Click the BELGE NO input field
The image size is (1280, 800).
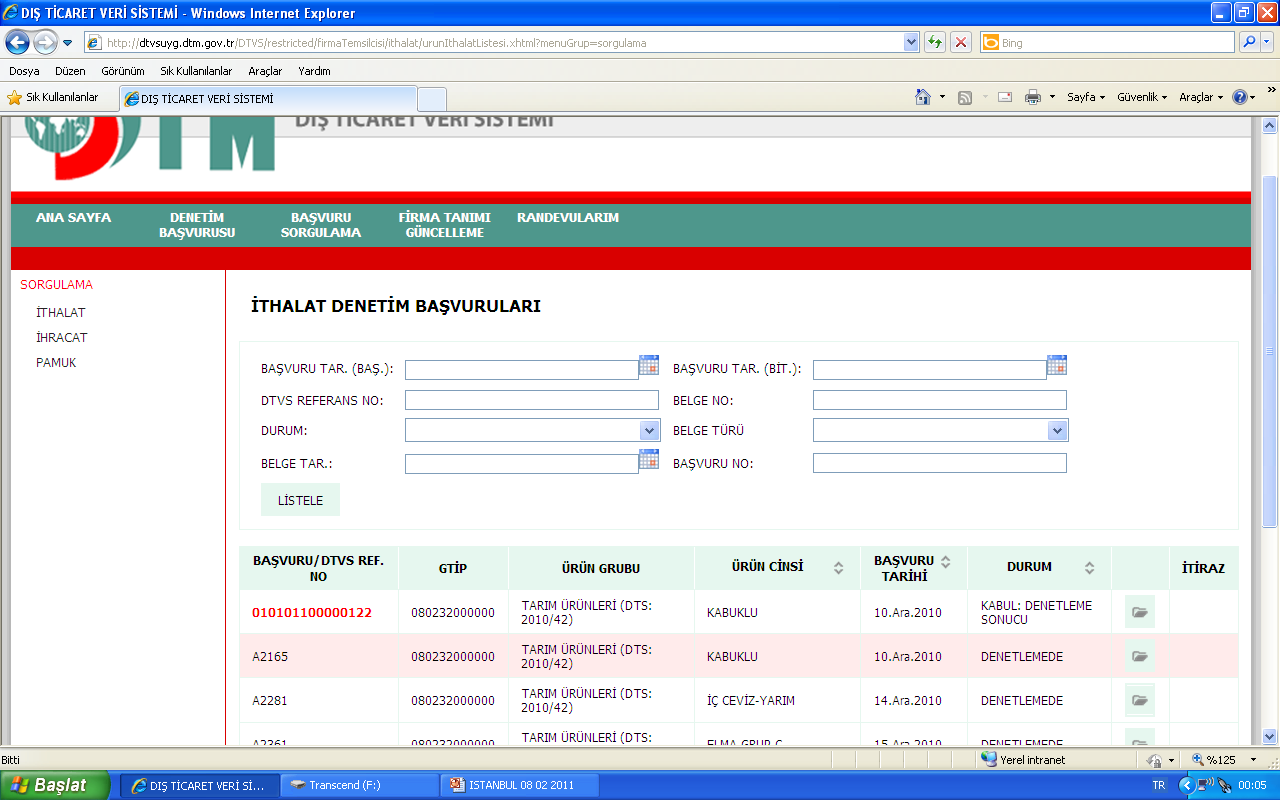(940, 400)
